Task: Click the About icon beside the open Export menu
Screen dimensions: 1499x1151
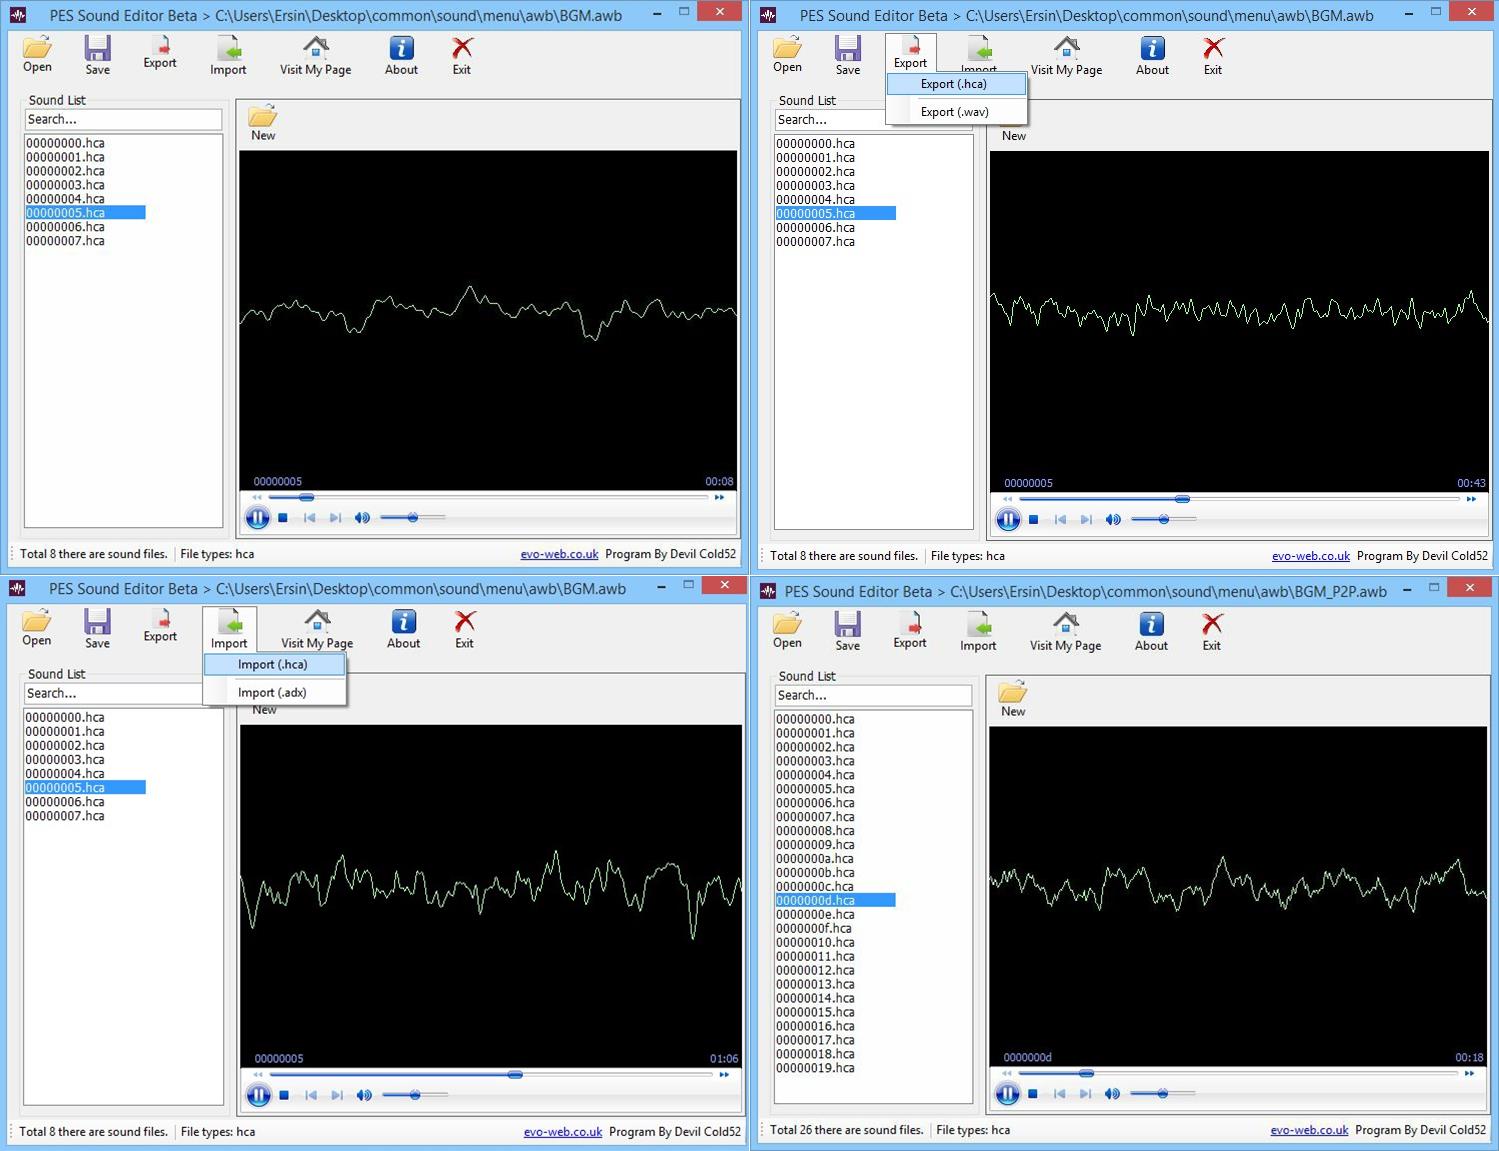Action: 1152,56
